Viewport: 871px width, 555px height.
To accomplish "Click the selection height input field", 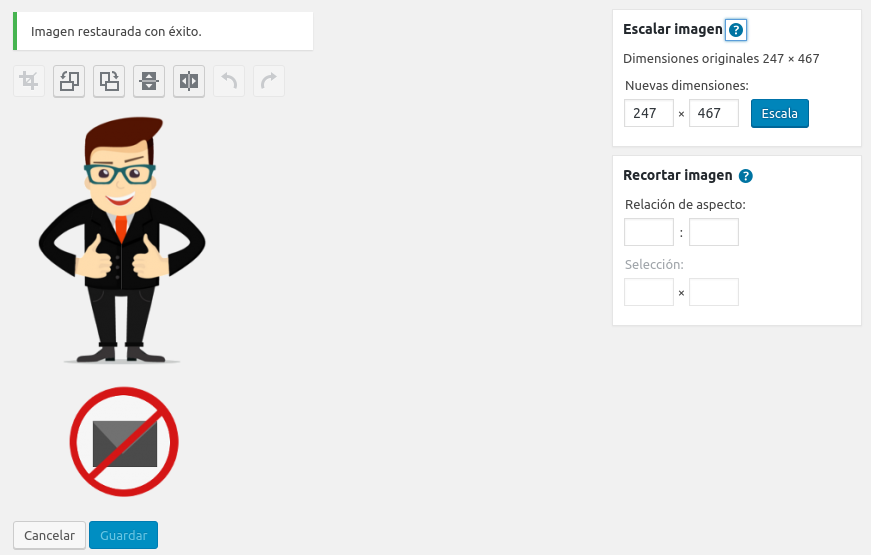I will pyautogui.click(x=714, y=292).
